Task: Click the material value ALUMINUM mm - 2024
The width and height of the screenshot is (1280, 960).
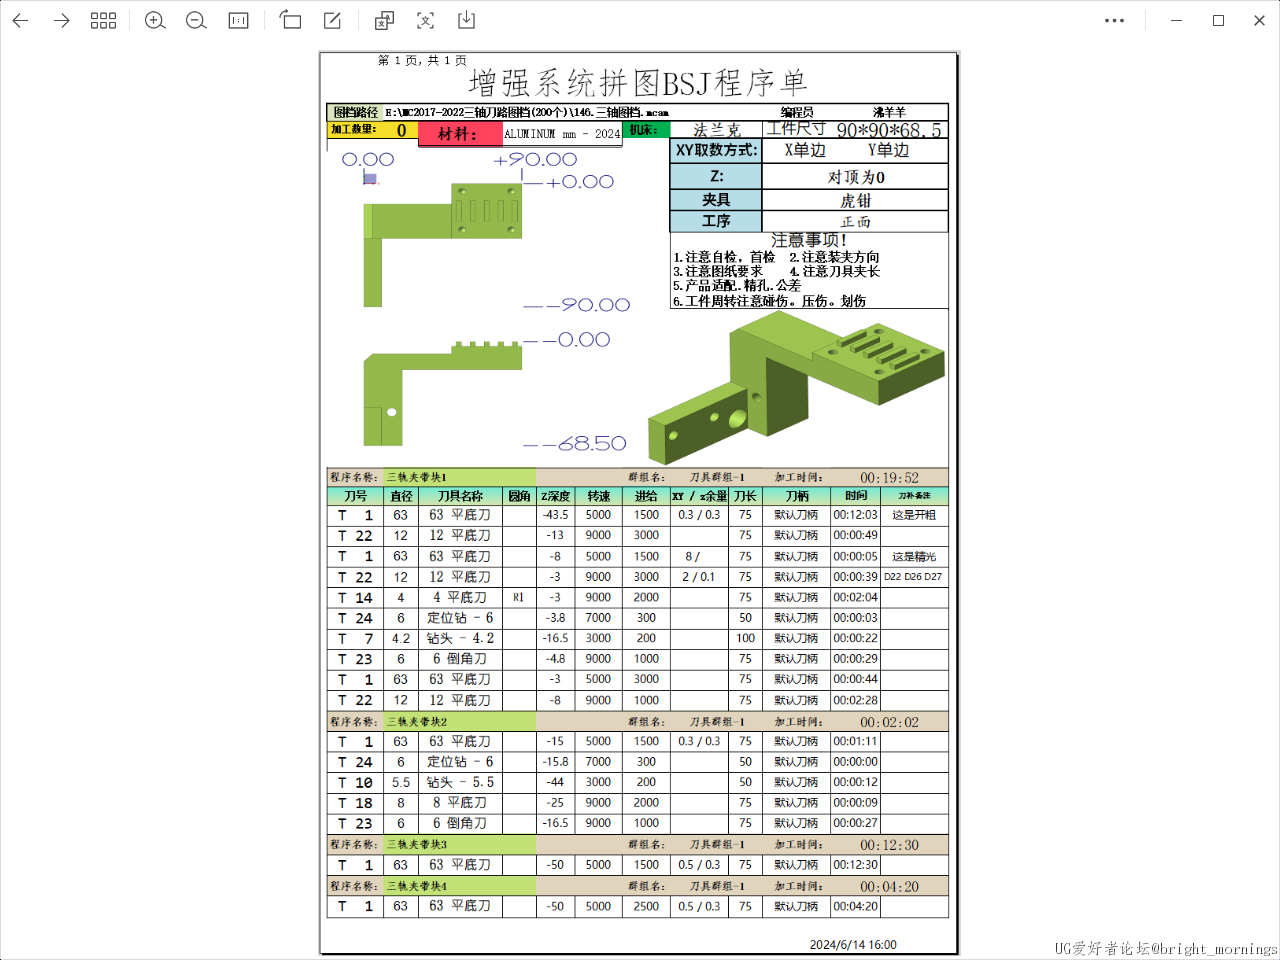Action: tap(562, 133)
